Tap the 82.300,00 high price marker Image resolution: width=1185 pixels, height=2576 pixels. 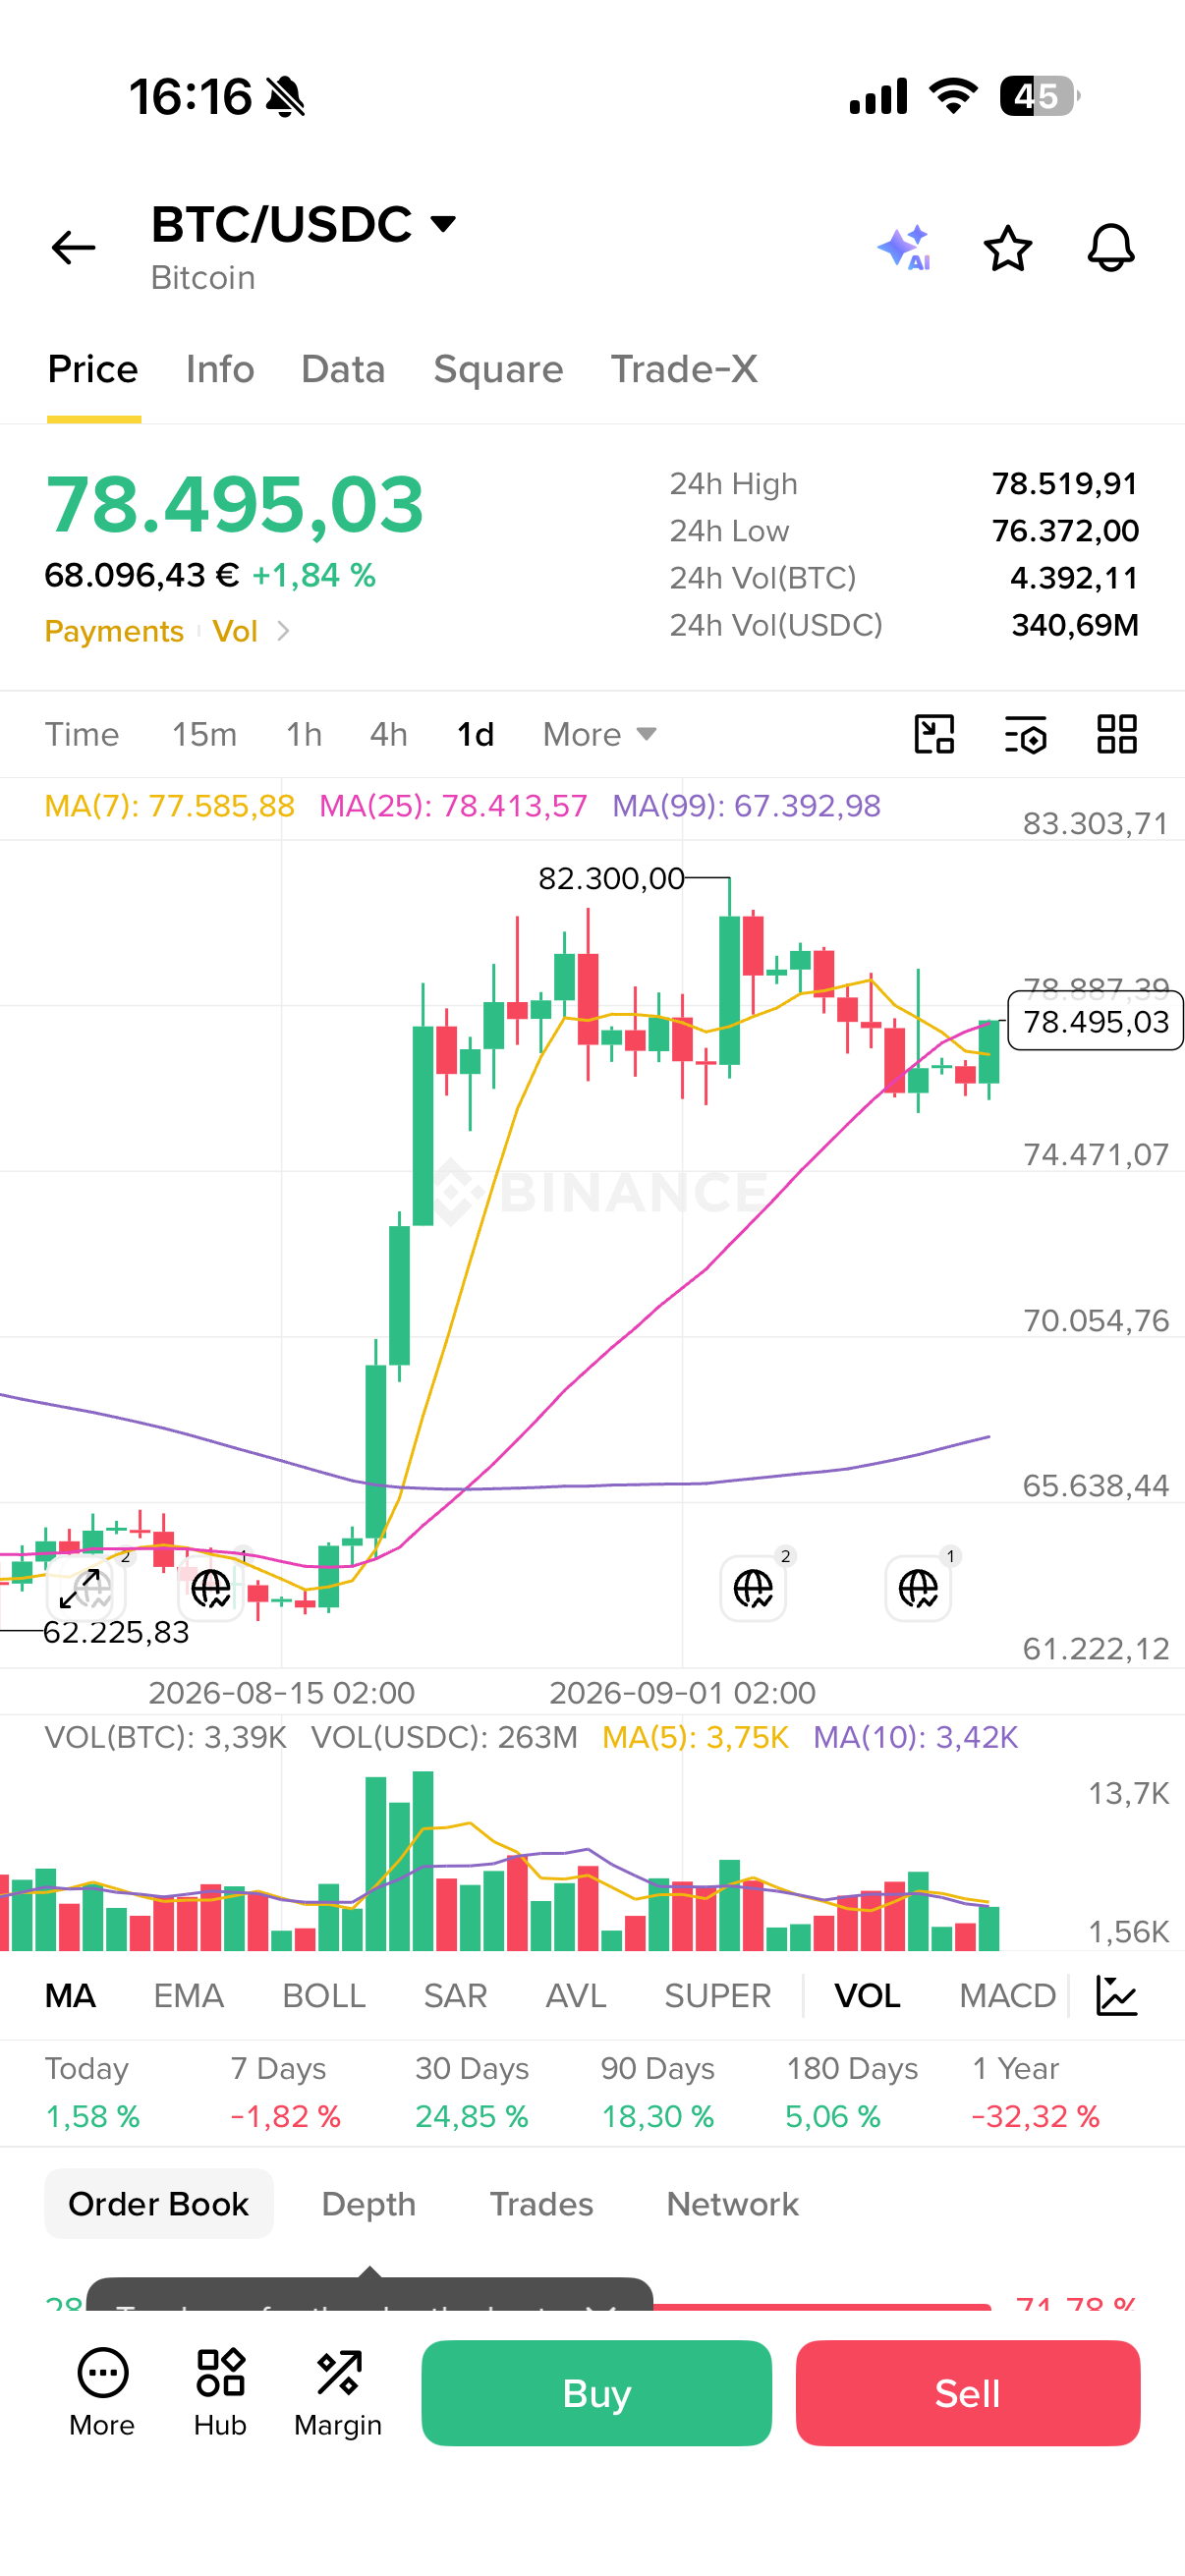click(x=611, y=878)
